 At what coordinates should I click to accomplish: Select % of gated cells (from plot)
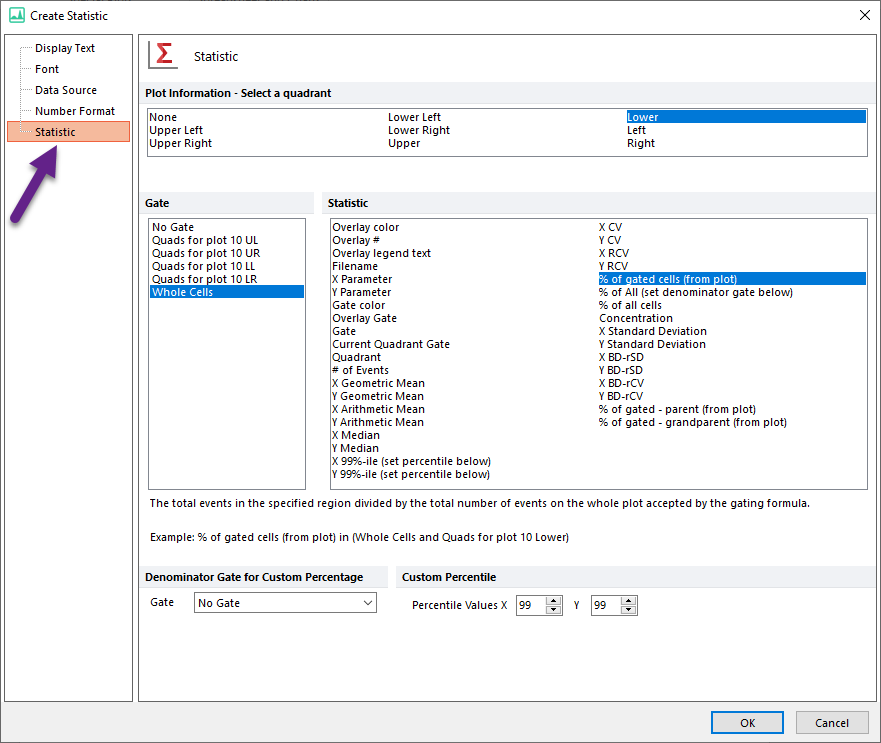[732, 279]
